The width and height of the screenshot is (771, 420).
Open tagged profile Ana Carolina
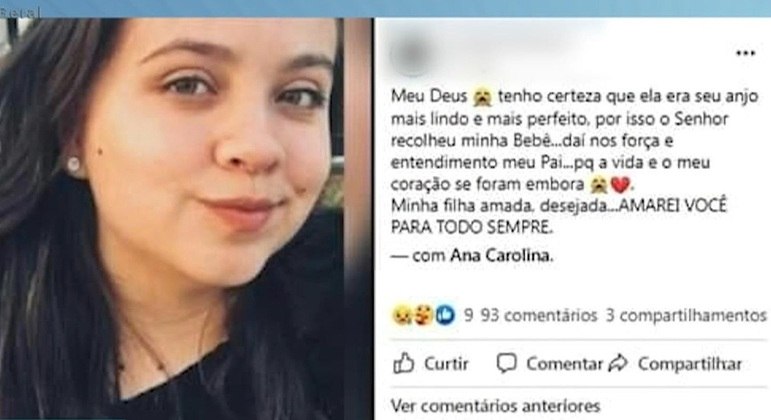coord(502,256)
